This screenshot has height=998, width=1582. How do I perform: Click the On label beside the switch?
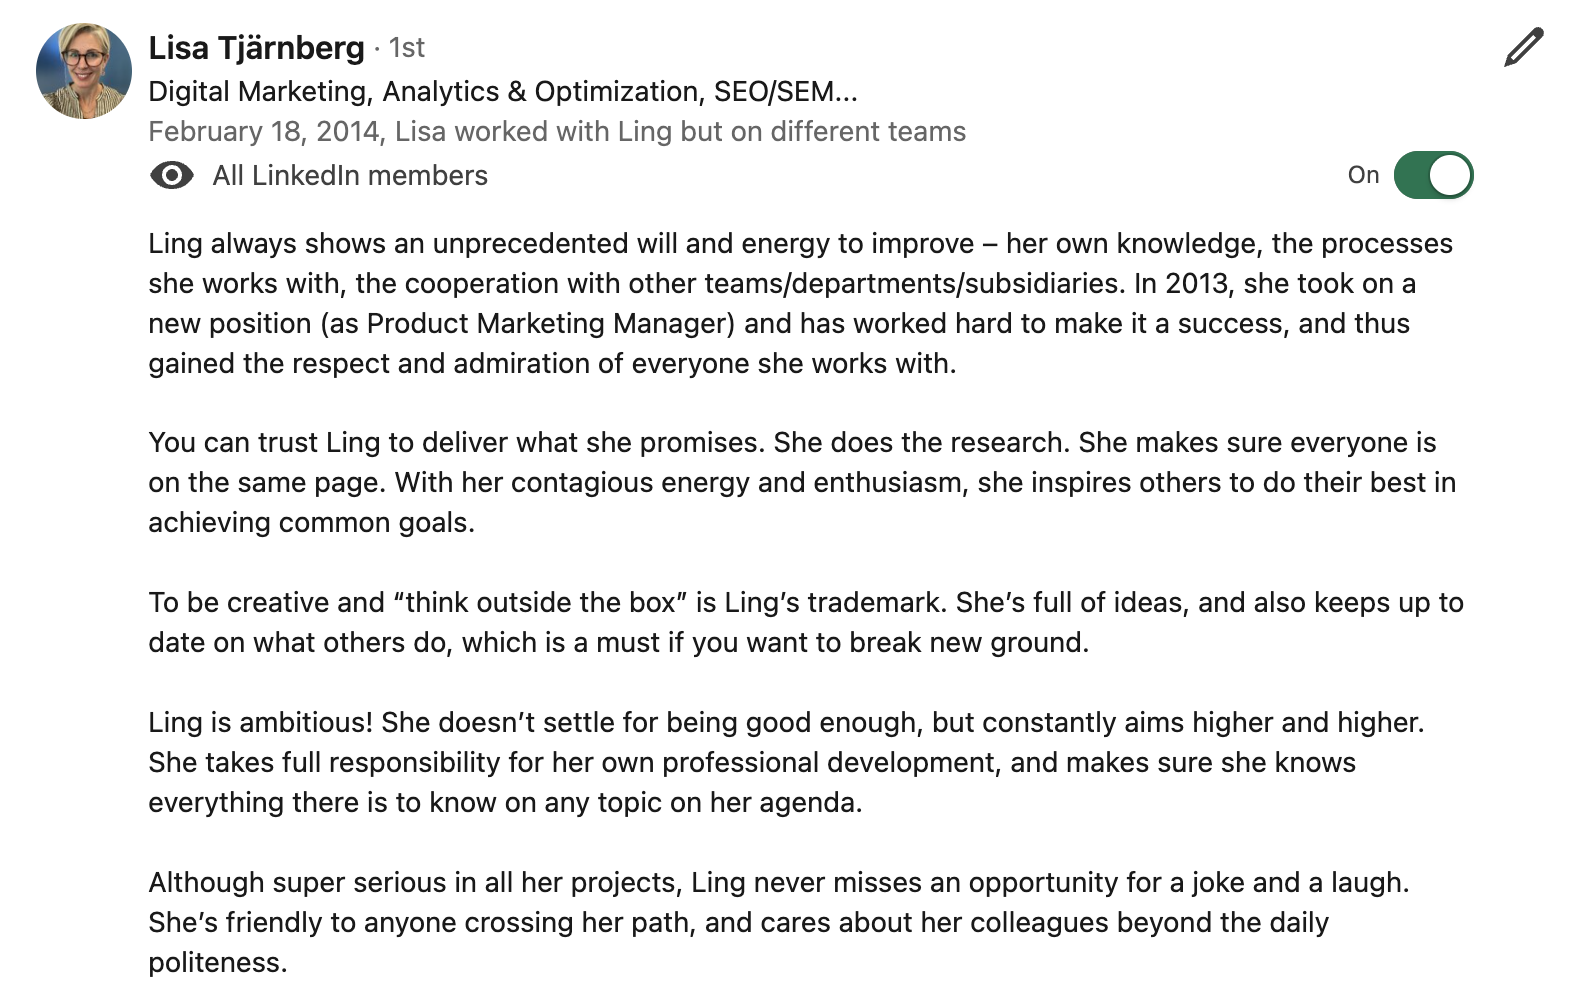pos(1363,175)
